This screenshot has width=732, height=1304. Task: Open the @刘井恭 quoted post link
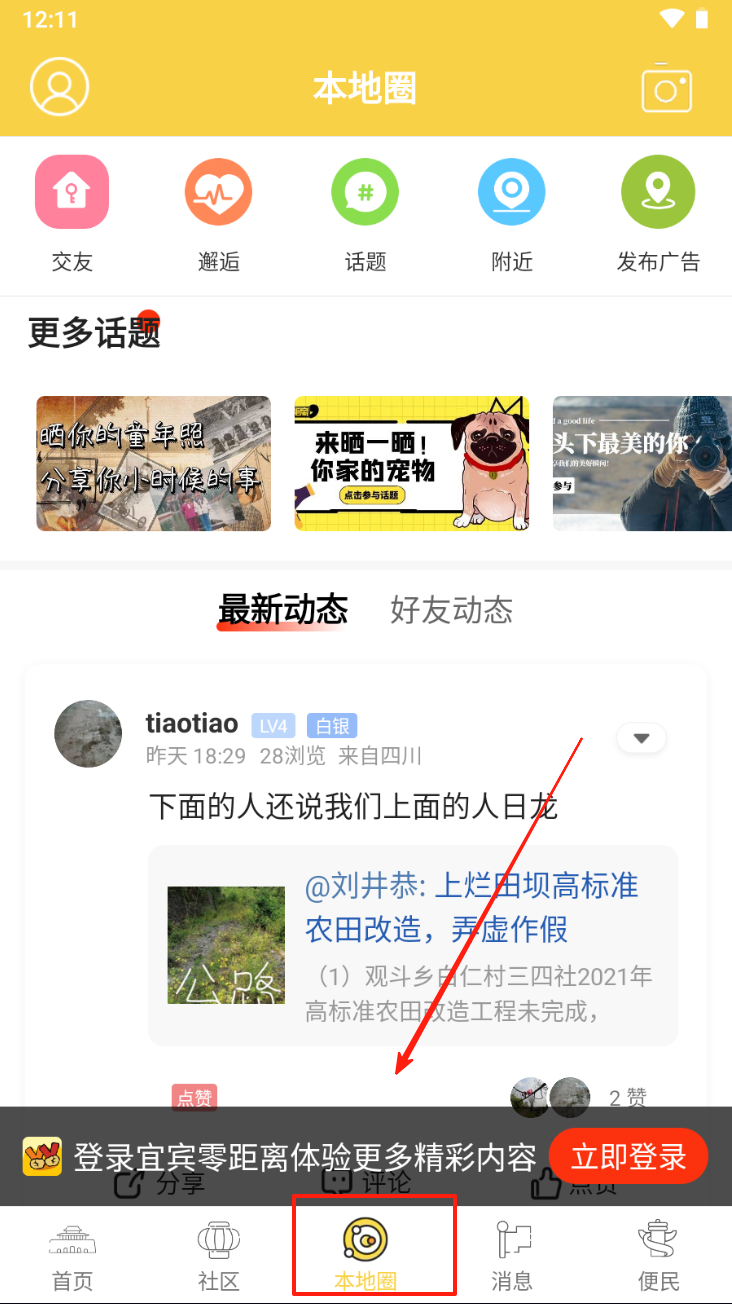point(472,907)
